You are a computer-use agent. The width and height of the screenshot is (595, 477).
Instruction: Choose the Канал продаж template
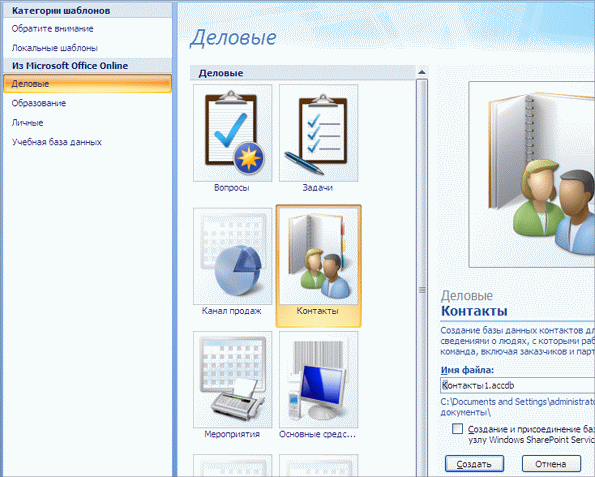[x=232, y=256]
